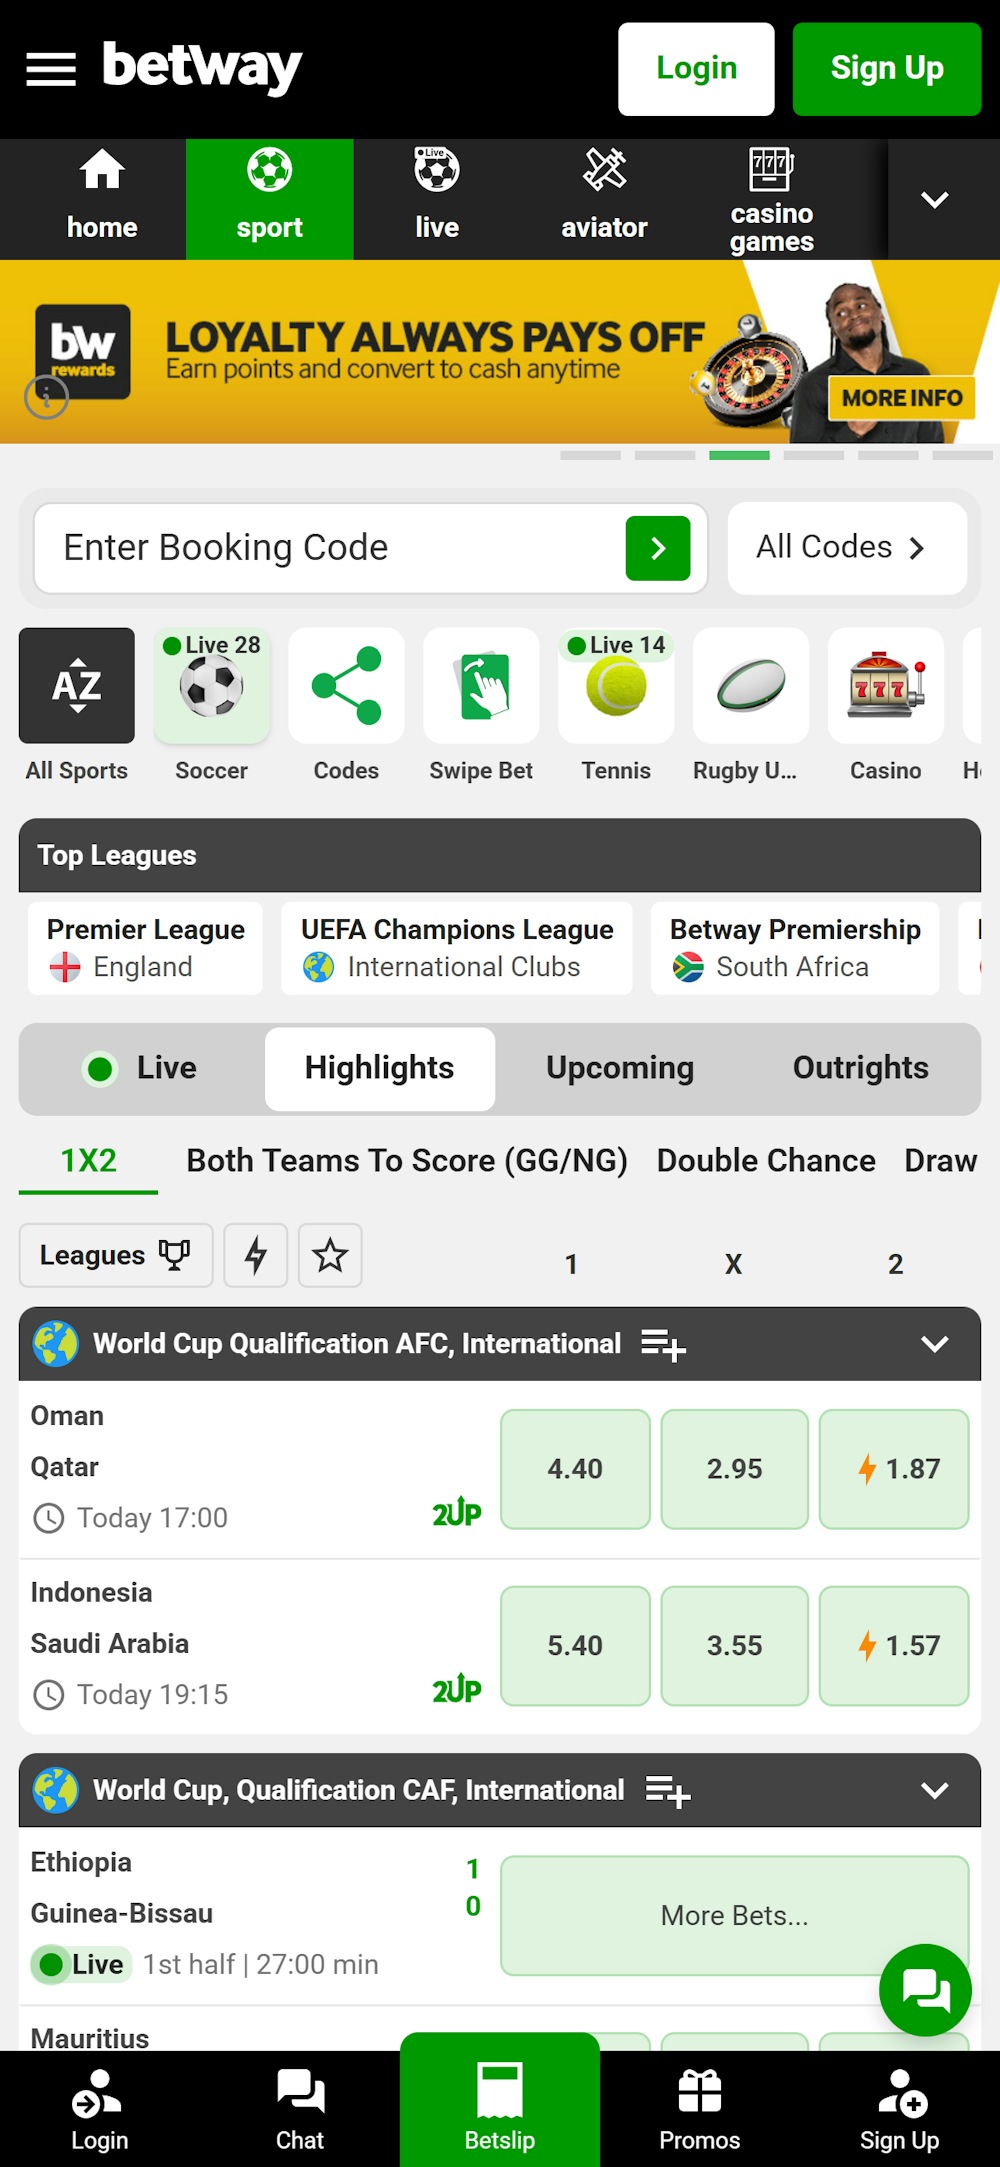This screenshot has height=2167, width=1000.
Task: Open the Both Teams To Score tab
Action: point(407,1160)
